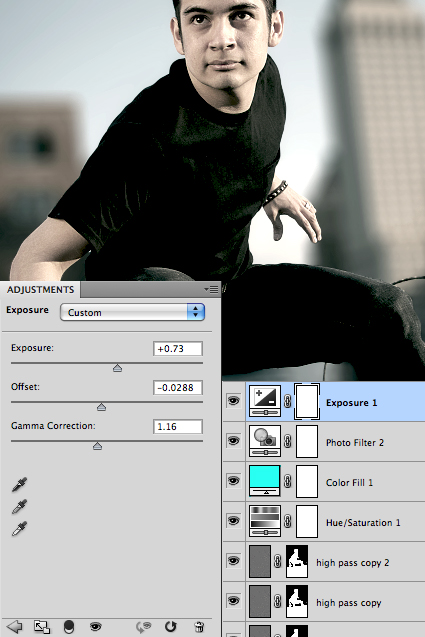Viewport: 425px width, 637px height.
Task: Switch to the ADJUSTMENTS tab
Action: coord(41,289)
